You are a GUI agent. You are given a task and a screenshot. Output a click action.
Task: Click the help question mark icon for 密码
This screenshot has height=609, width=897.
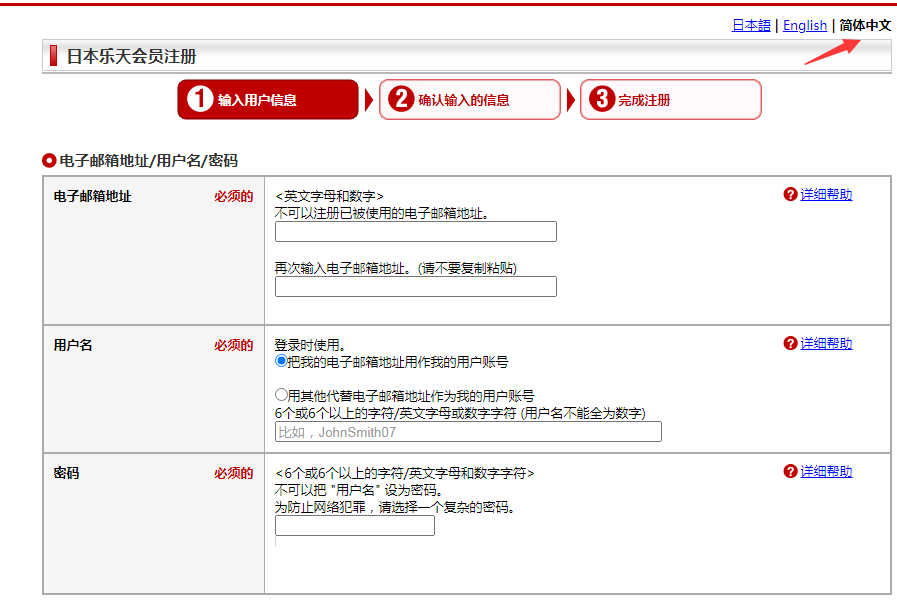coord(790,472)
